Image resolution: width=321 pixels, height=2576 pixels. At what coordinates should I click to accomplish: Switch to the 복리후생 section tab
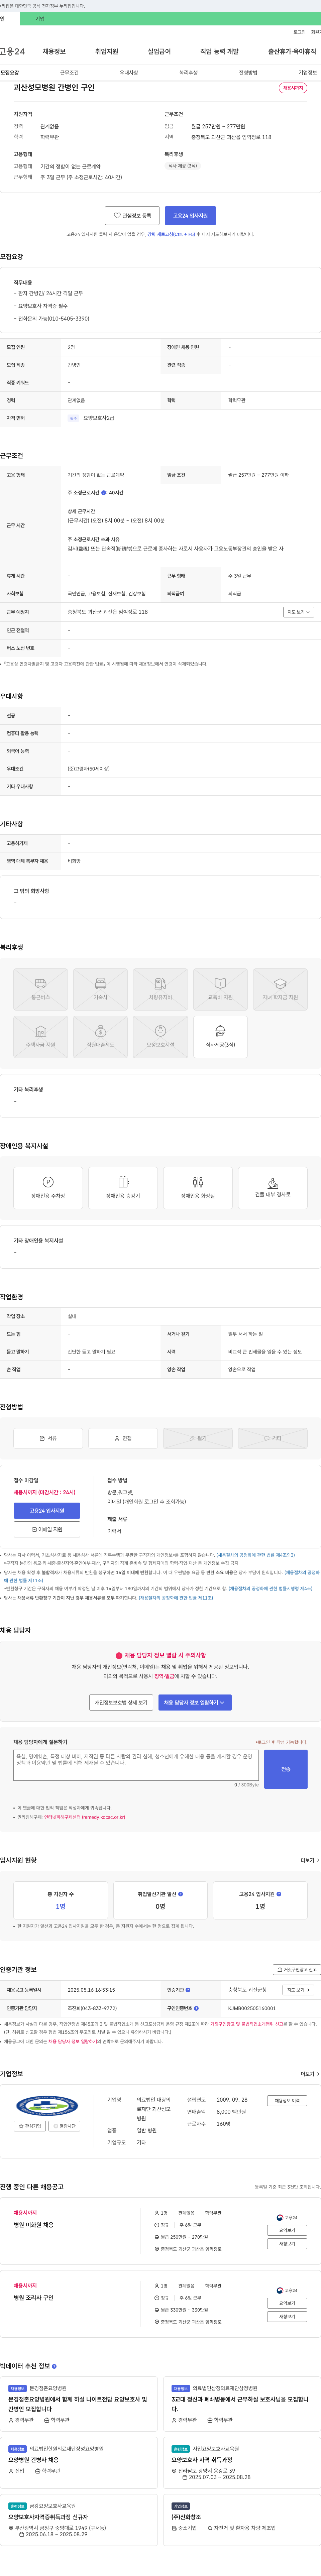pyautogui.click(x=188, y=73)
